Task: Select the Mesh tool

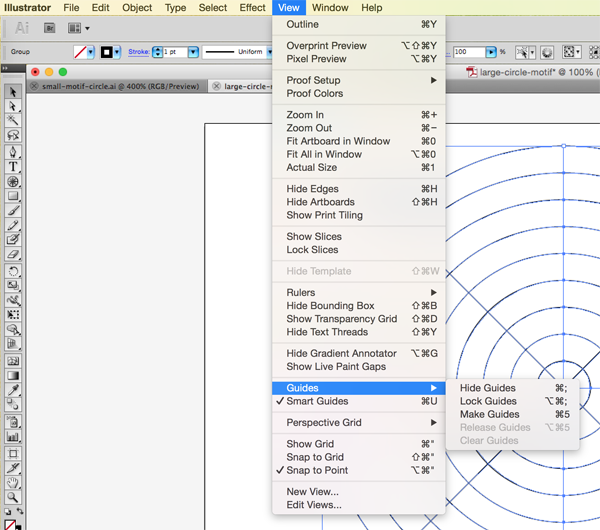Action: point(13,361)
